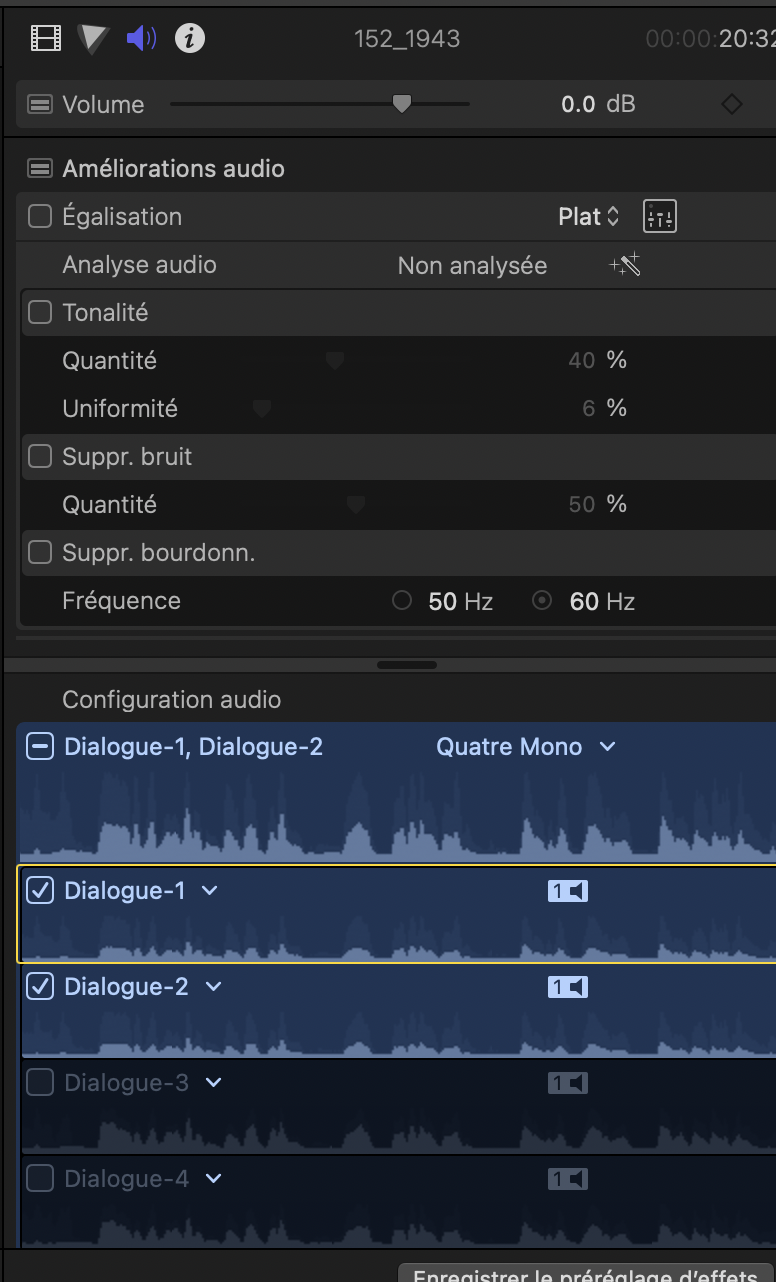Screen dimensions: 776x1282
Task: Click the Améliorations audio section header
Action: tap(173, 168)
